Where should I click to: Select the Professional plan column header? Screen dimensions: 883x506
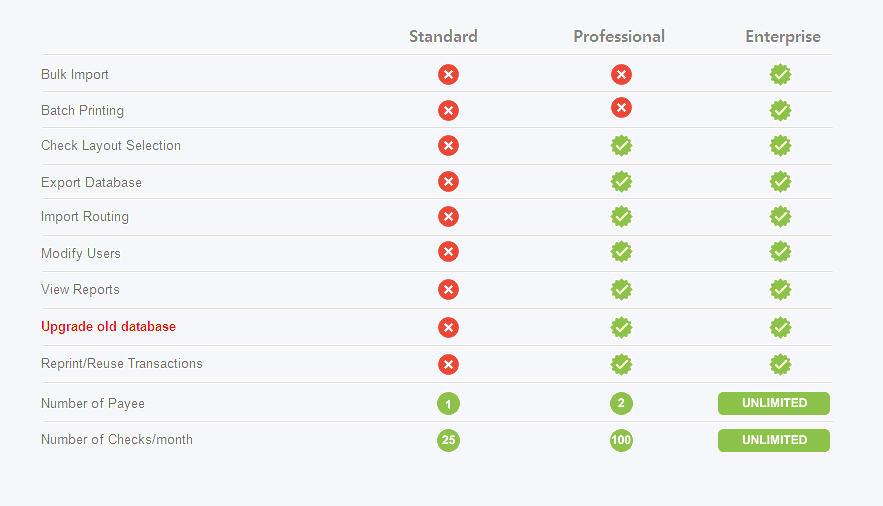pyautogui.click(x=619, y=36)
